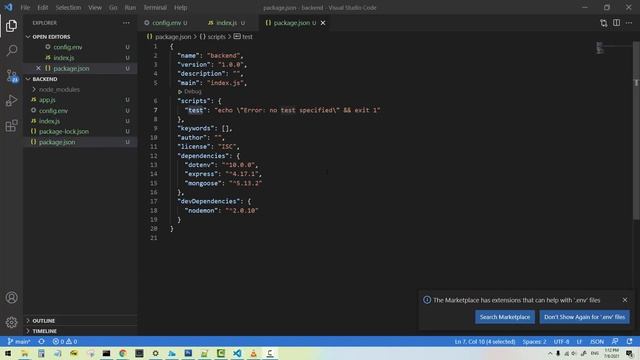Select package.json in BACKEND file tree
This screenshot has height=360, width=640.
coord(80,142)
